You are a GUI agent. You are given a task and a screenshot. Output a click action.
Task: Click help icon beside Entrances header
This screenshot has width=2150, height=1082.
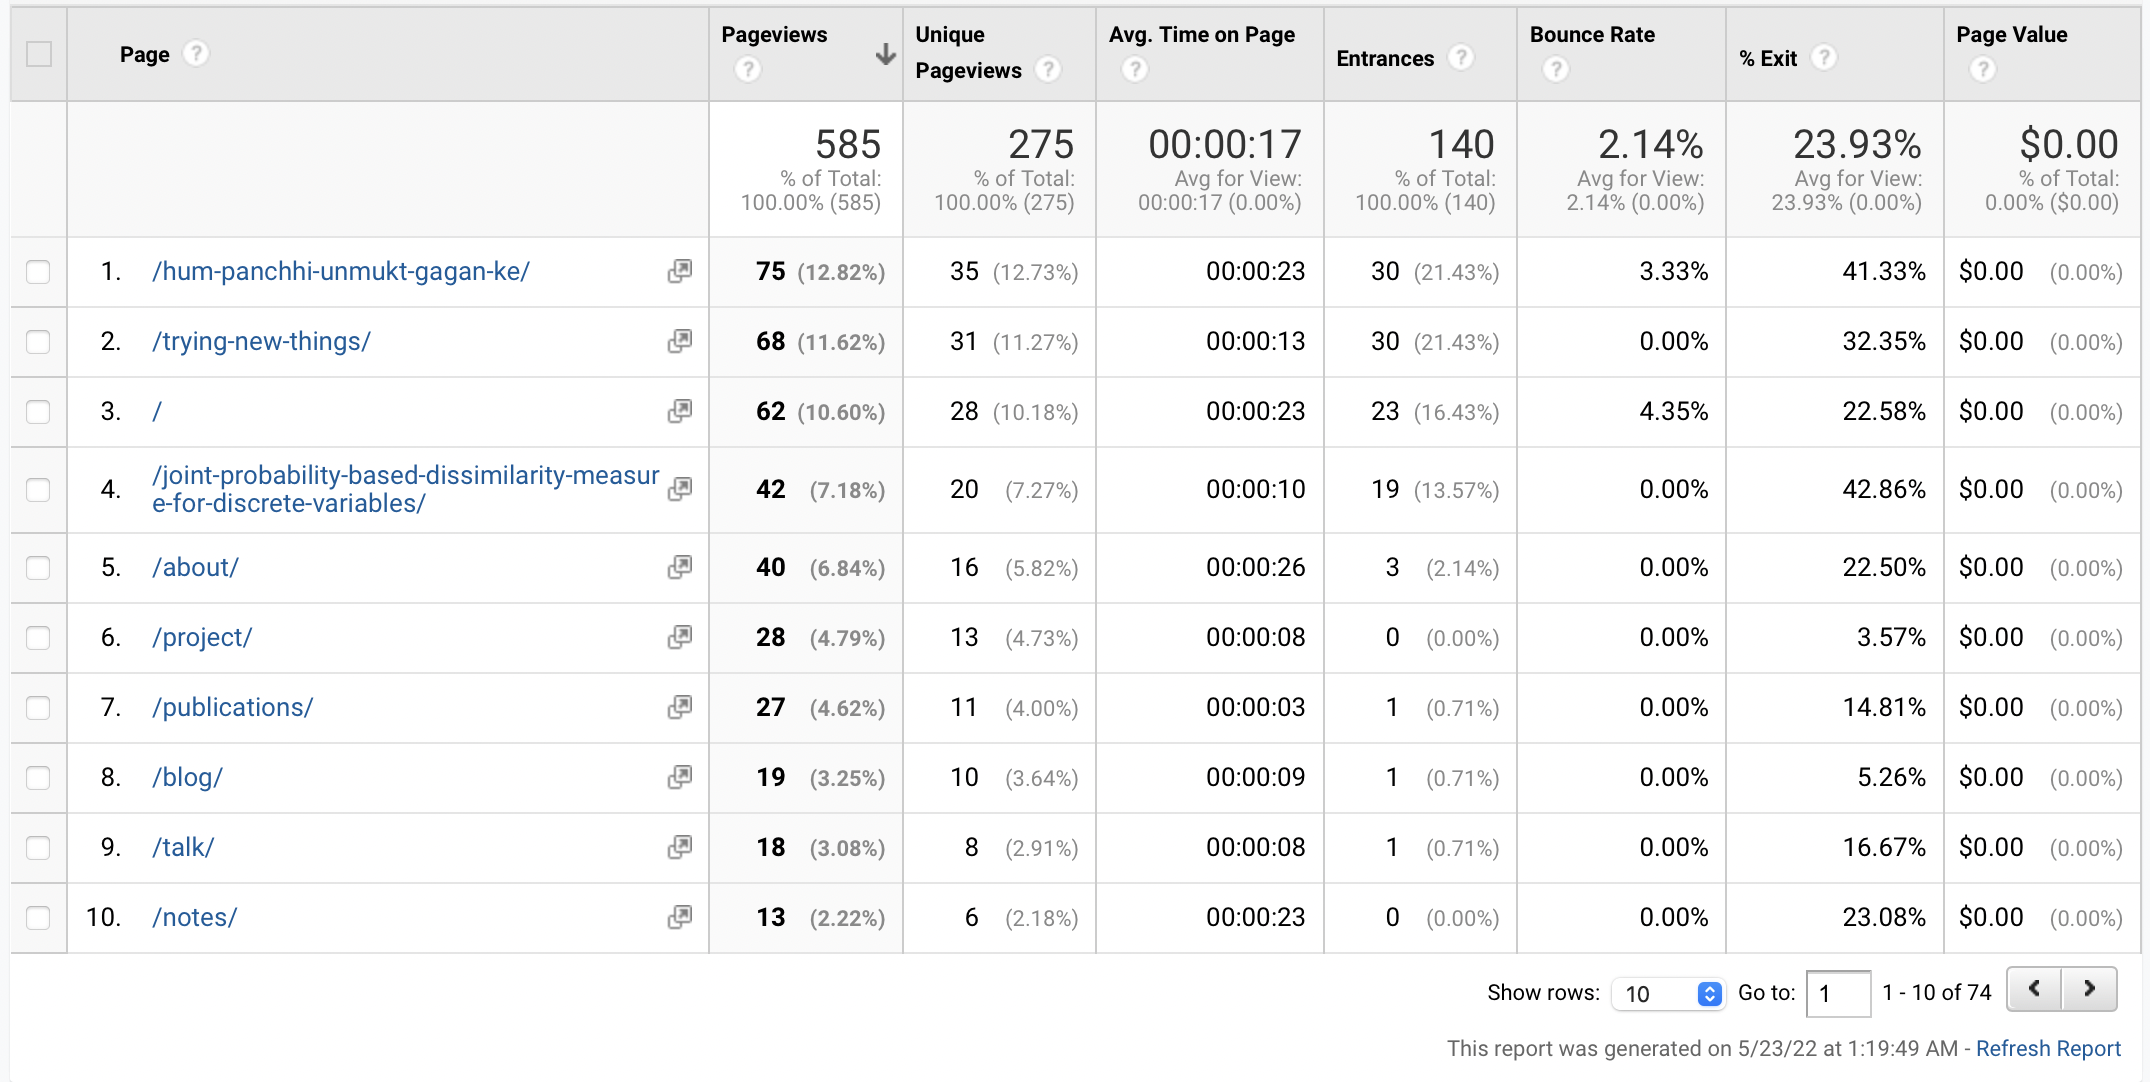pyautogui.click(x=1461, y=58)
